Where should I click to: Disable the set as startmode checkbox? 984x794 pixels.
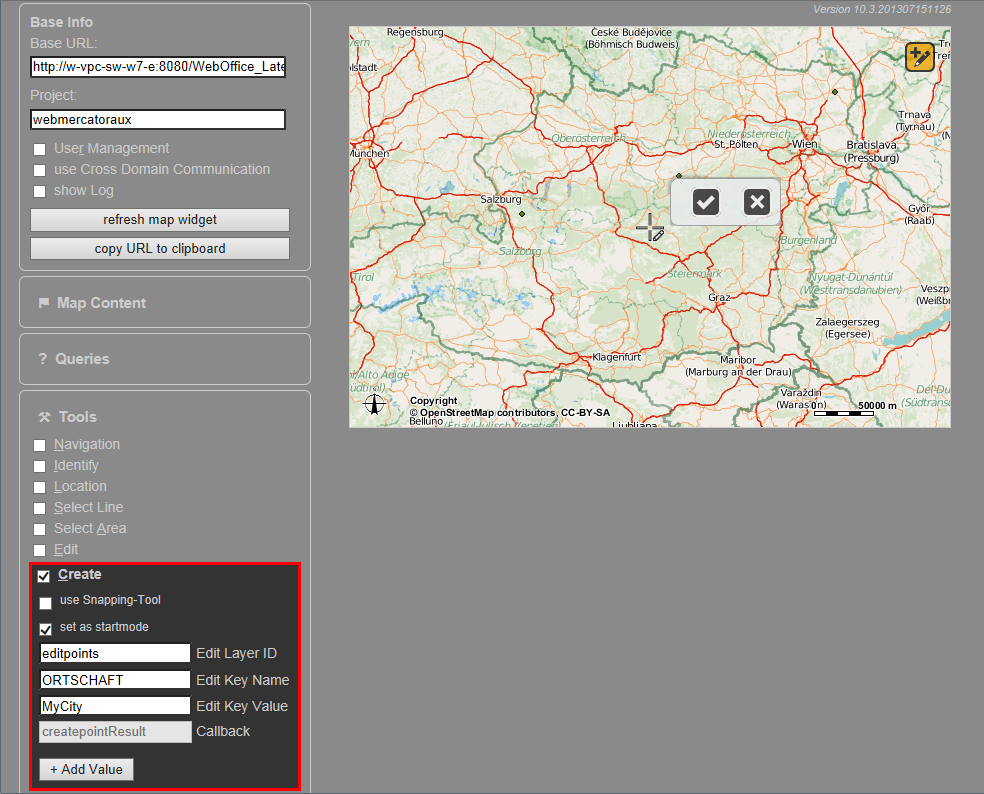click(x=45, y=629)
